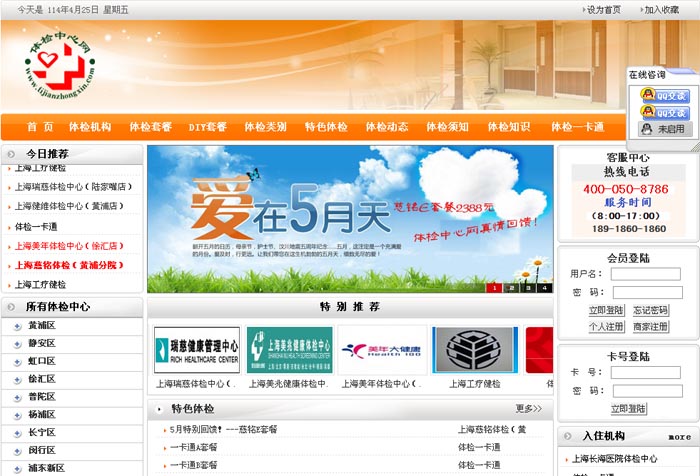This screenshot has height=476, width=700.
Task: Click the 加入收藏 link
Action: point(661,10)
